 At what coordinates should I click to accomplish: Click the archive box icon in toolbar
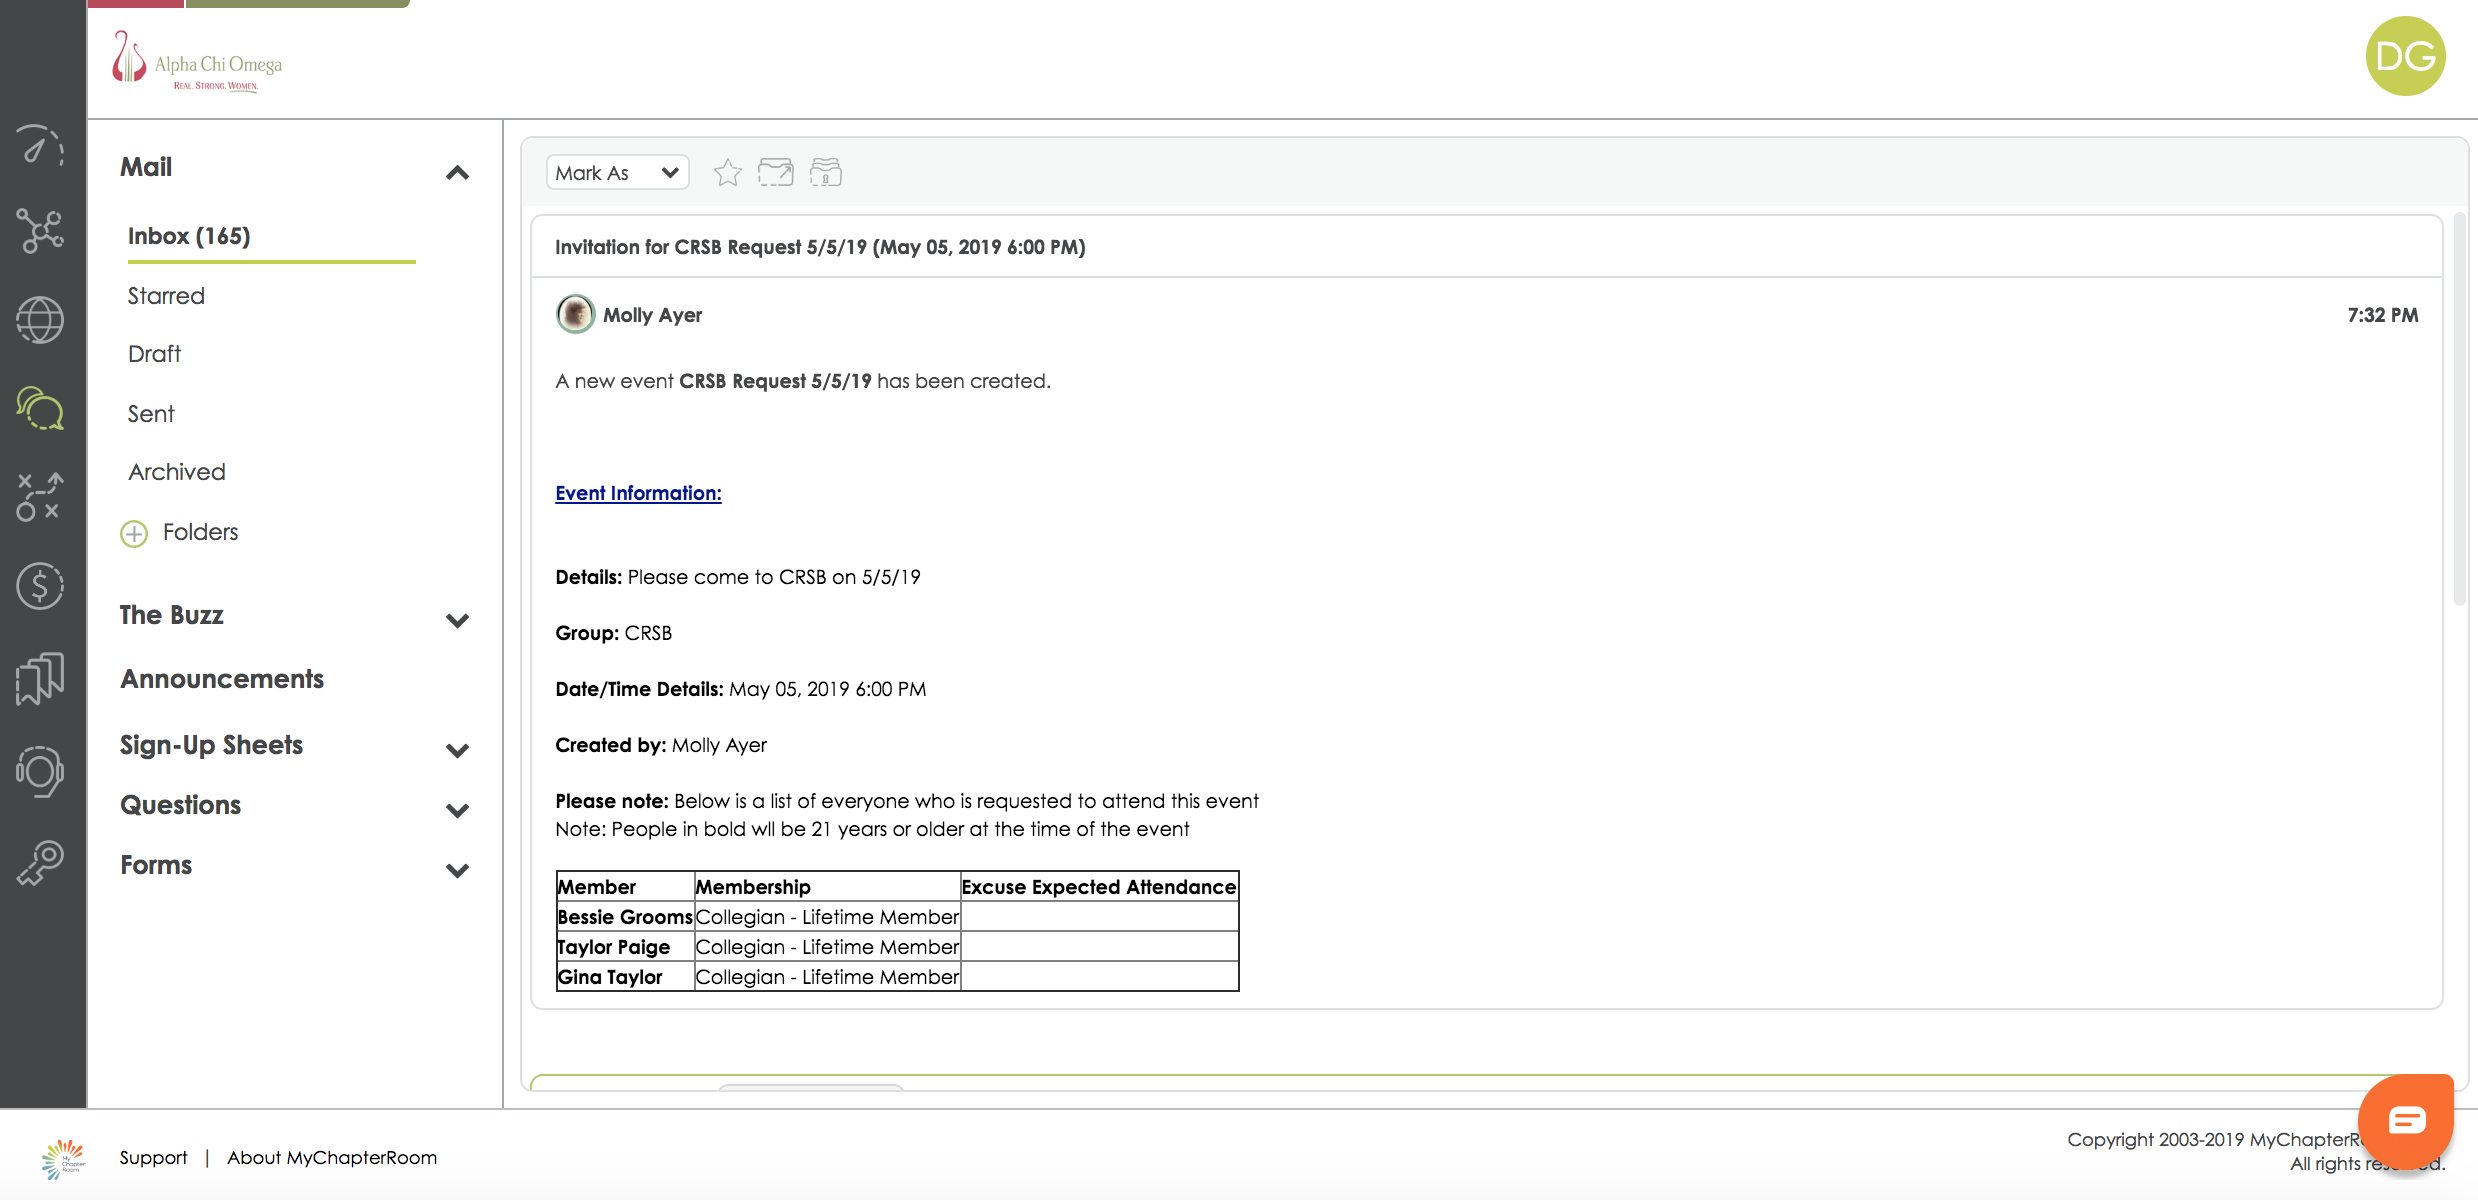pos(825,173)
